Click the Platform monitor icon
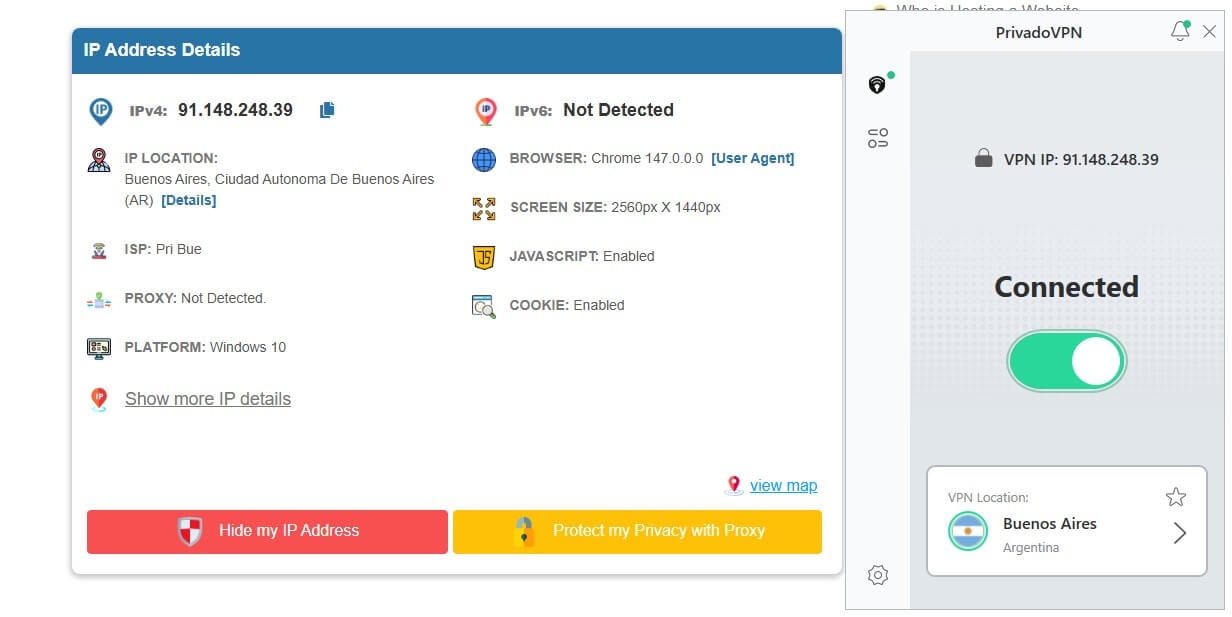Image resolution: width=1232 pixels, height=617 pixels. [x=99, y=348]
